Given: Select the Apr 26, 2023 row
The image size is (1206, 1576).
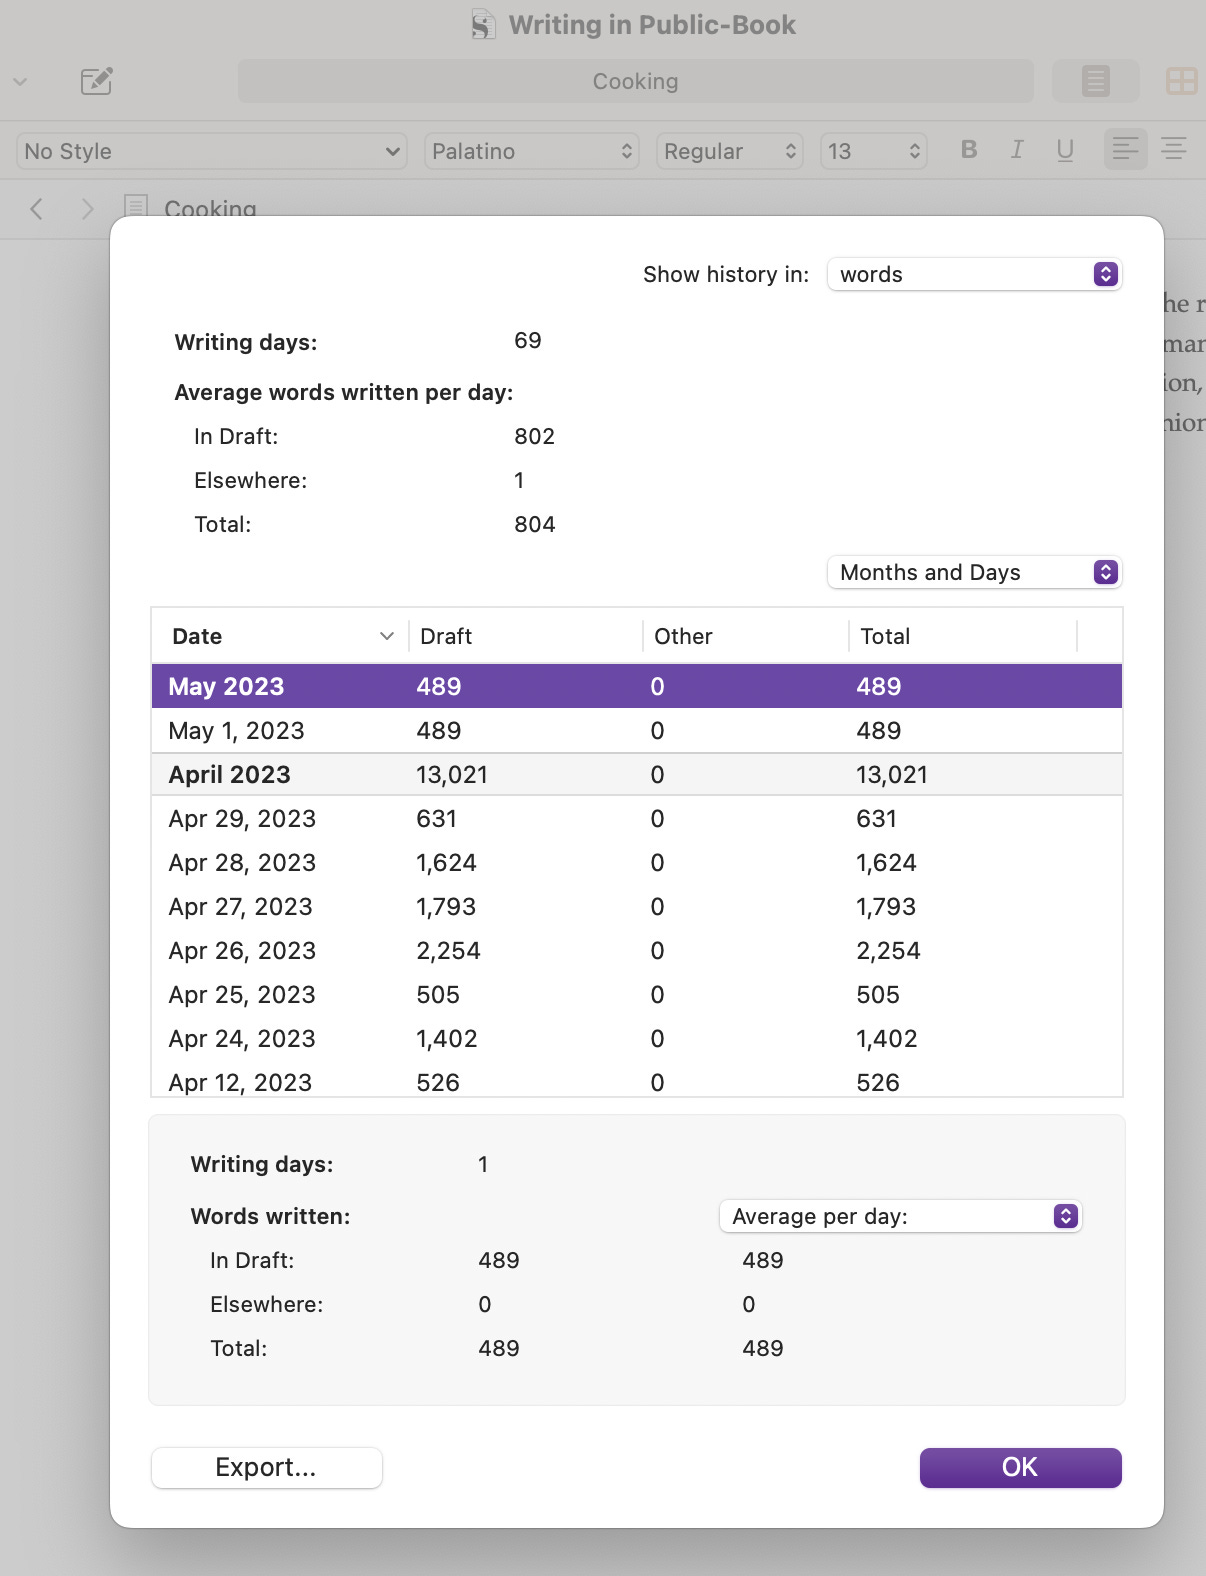Looking at the screenshot, I should coord(637,951).
